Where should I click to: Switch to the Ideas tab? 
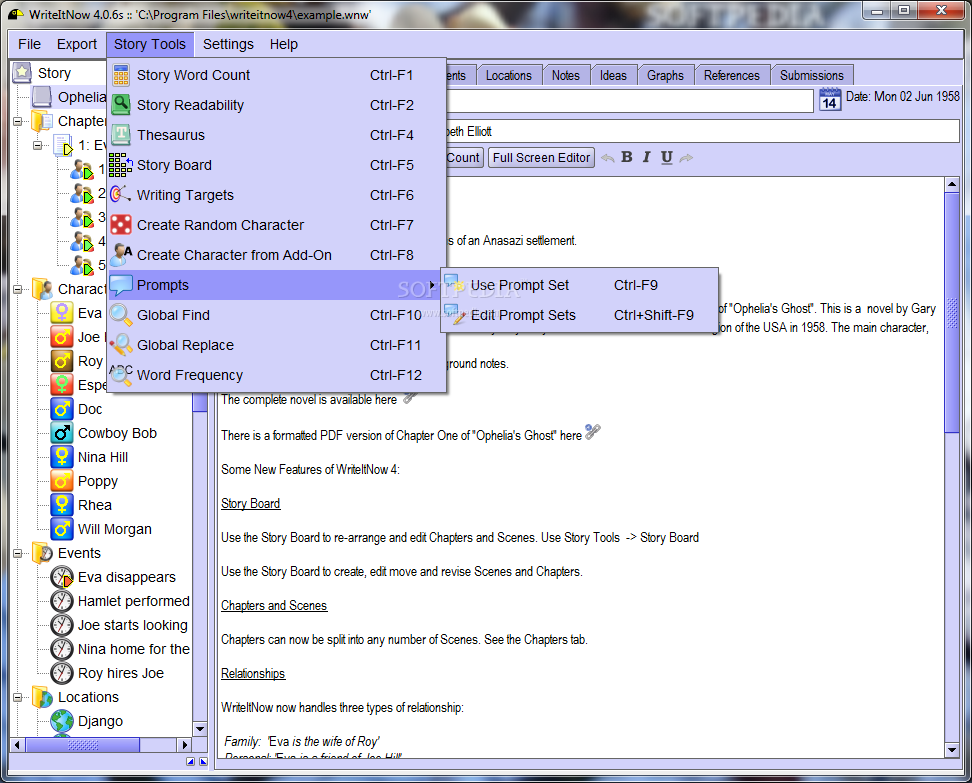coord(613,75)
